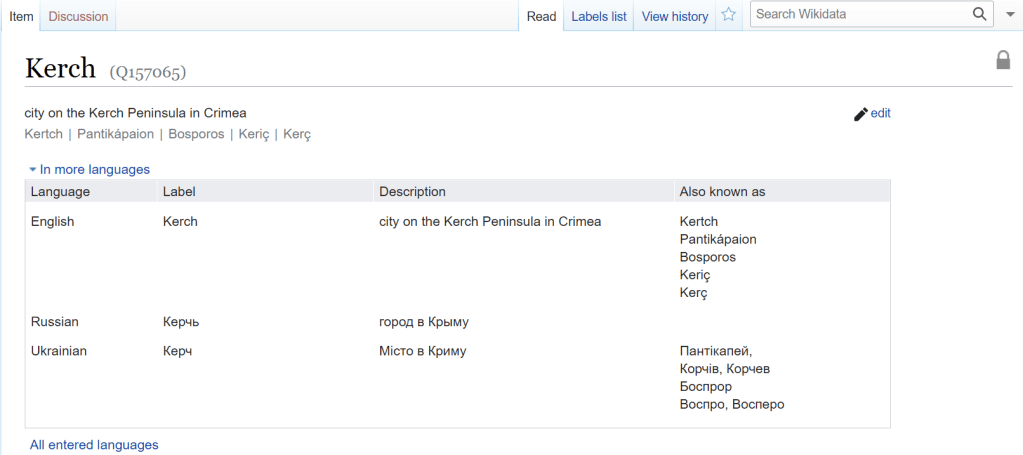Screen dimensions: 1023x455
Task: Open the More dropdown arrow beside search
Action: tap(1008, 15)
